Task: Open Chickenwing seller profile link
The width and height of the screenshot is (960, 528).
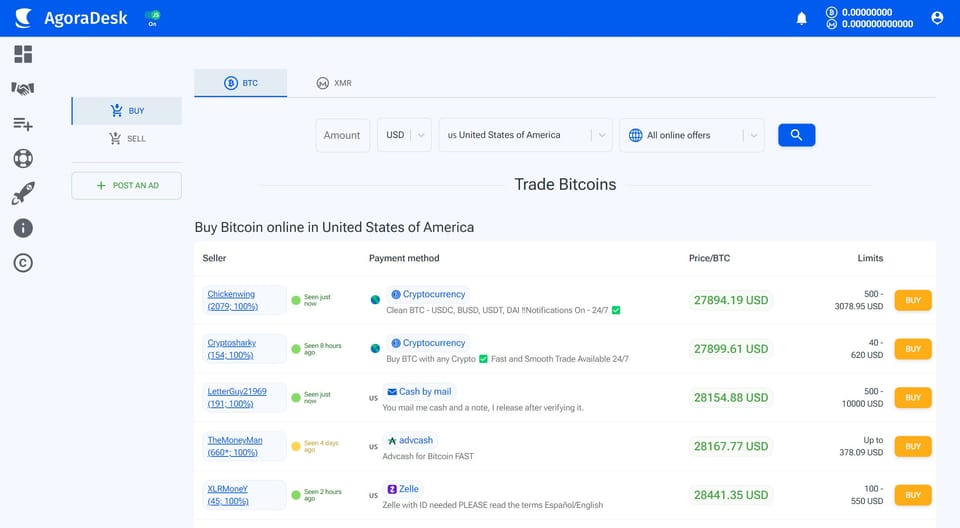Action: (x=233, y=300)
